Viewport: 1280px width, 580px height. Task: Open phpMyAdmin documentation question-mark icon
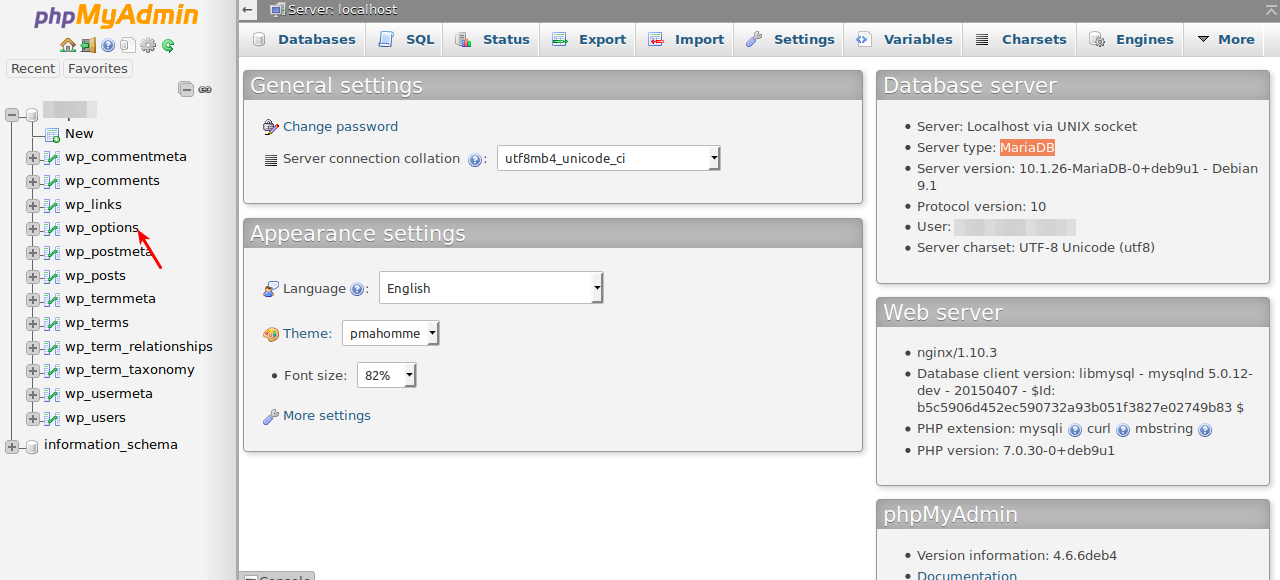(108, 45)
